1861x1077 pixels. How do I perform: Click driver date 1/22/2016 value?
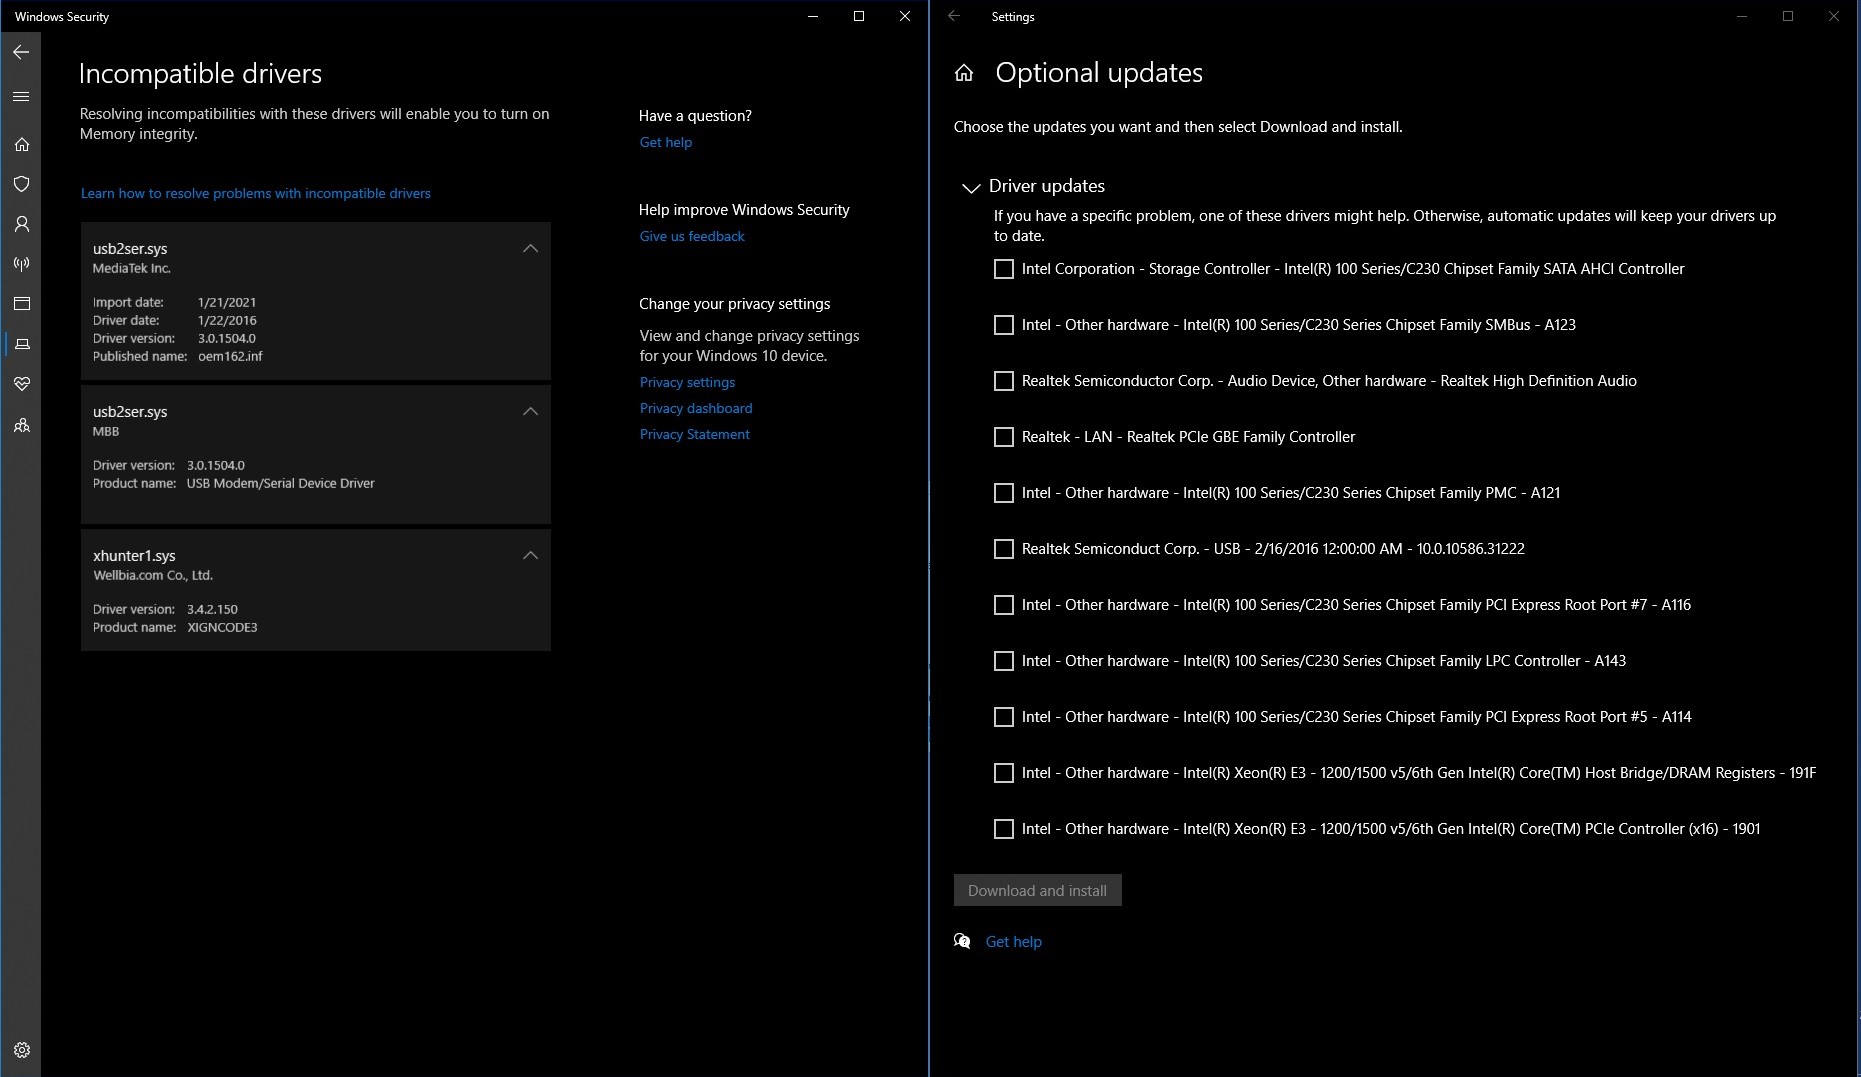(227, 320)
